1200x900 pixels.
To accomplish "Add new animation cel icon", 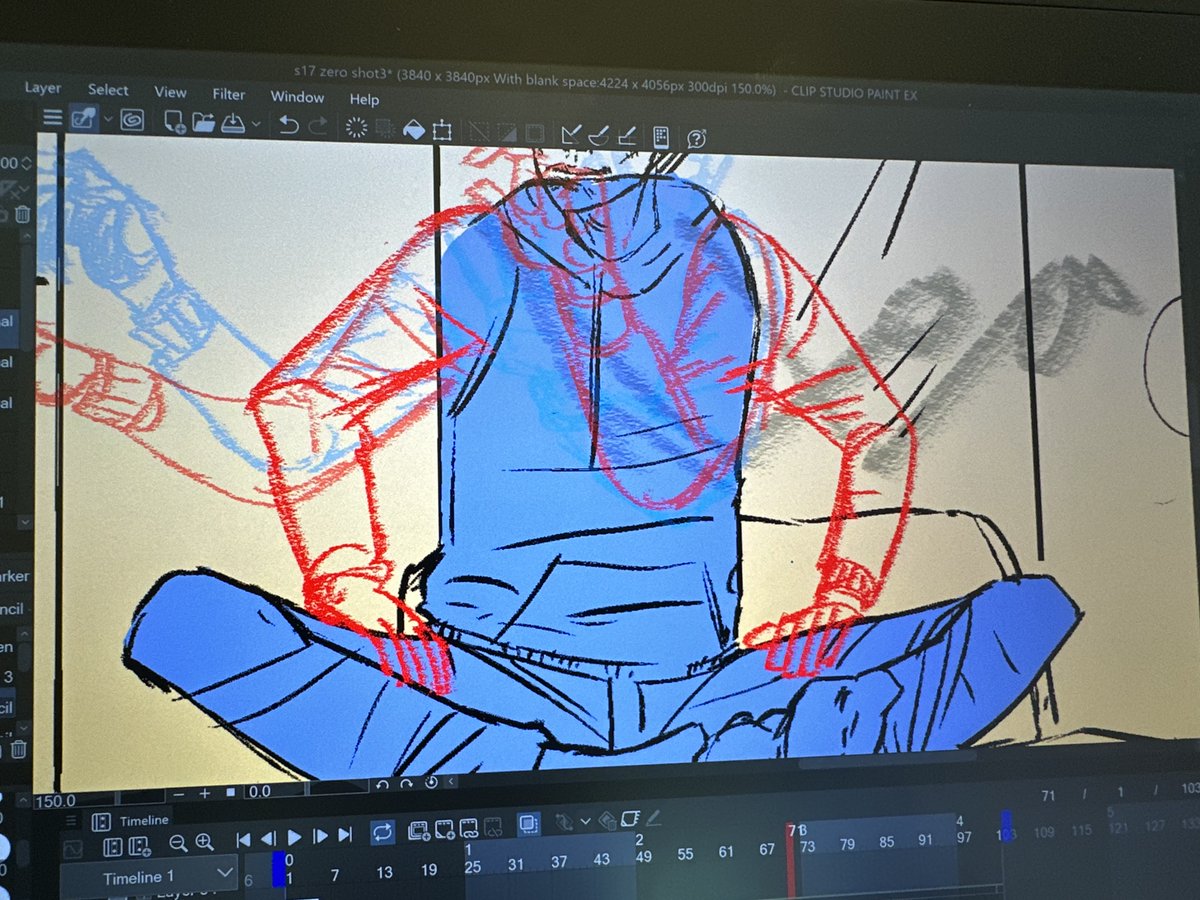I will click(x=444, y=830).
